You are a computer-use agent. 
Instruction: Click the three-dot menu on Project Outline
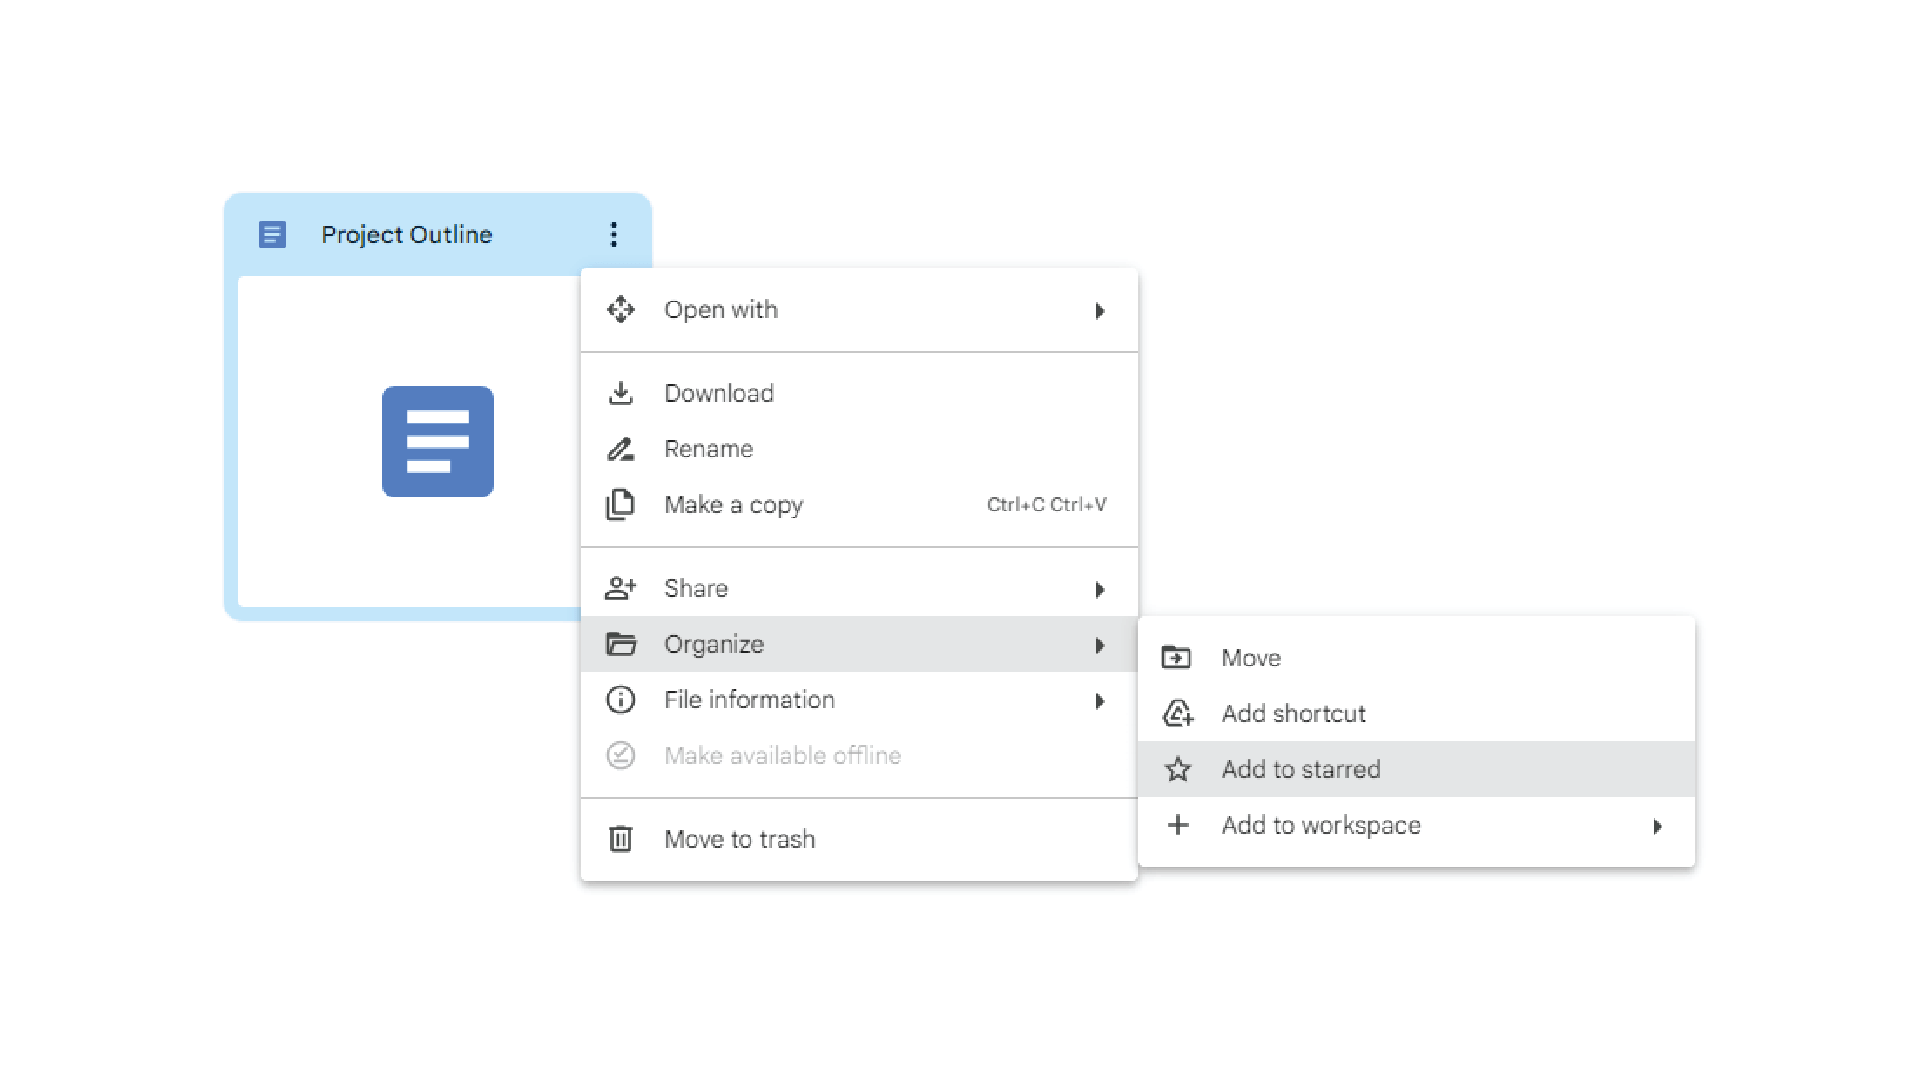612,233
